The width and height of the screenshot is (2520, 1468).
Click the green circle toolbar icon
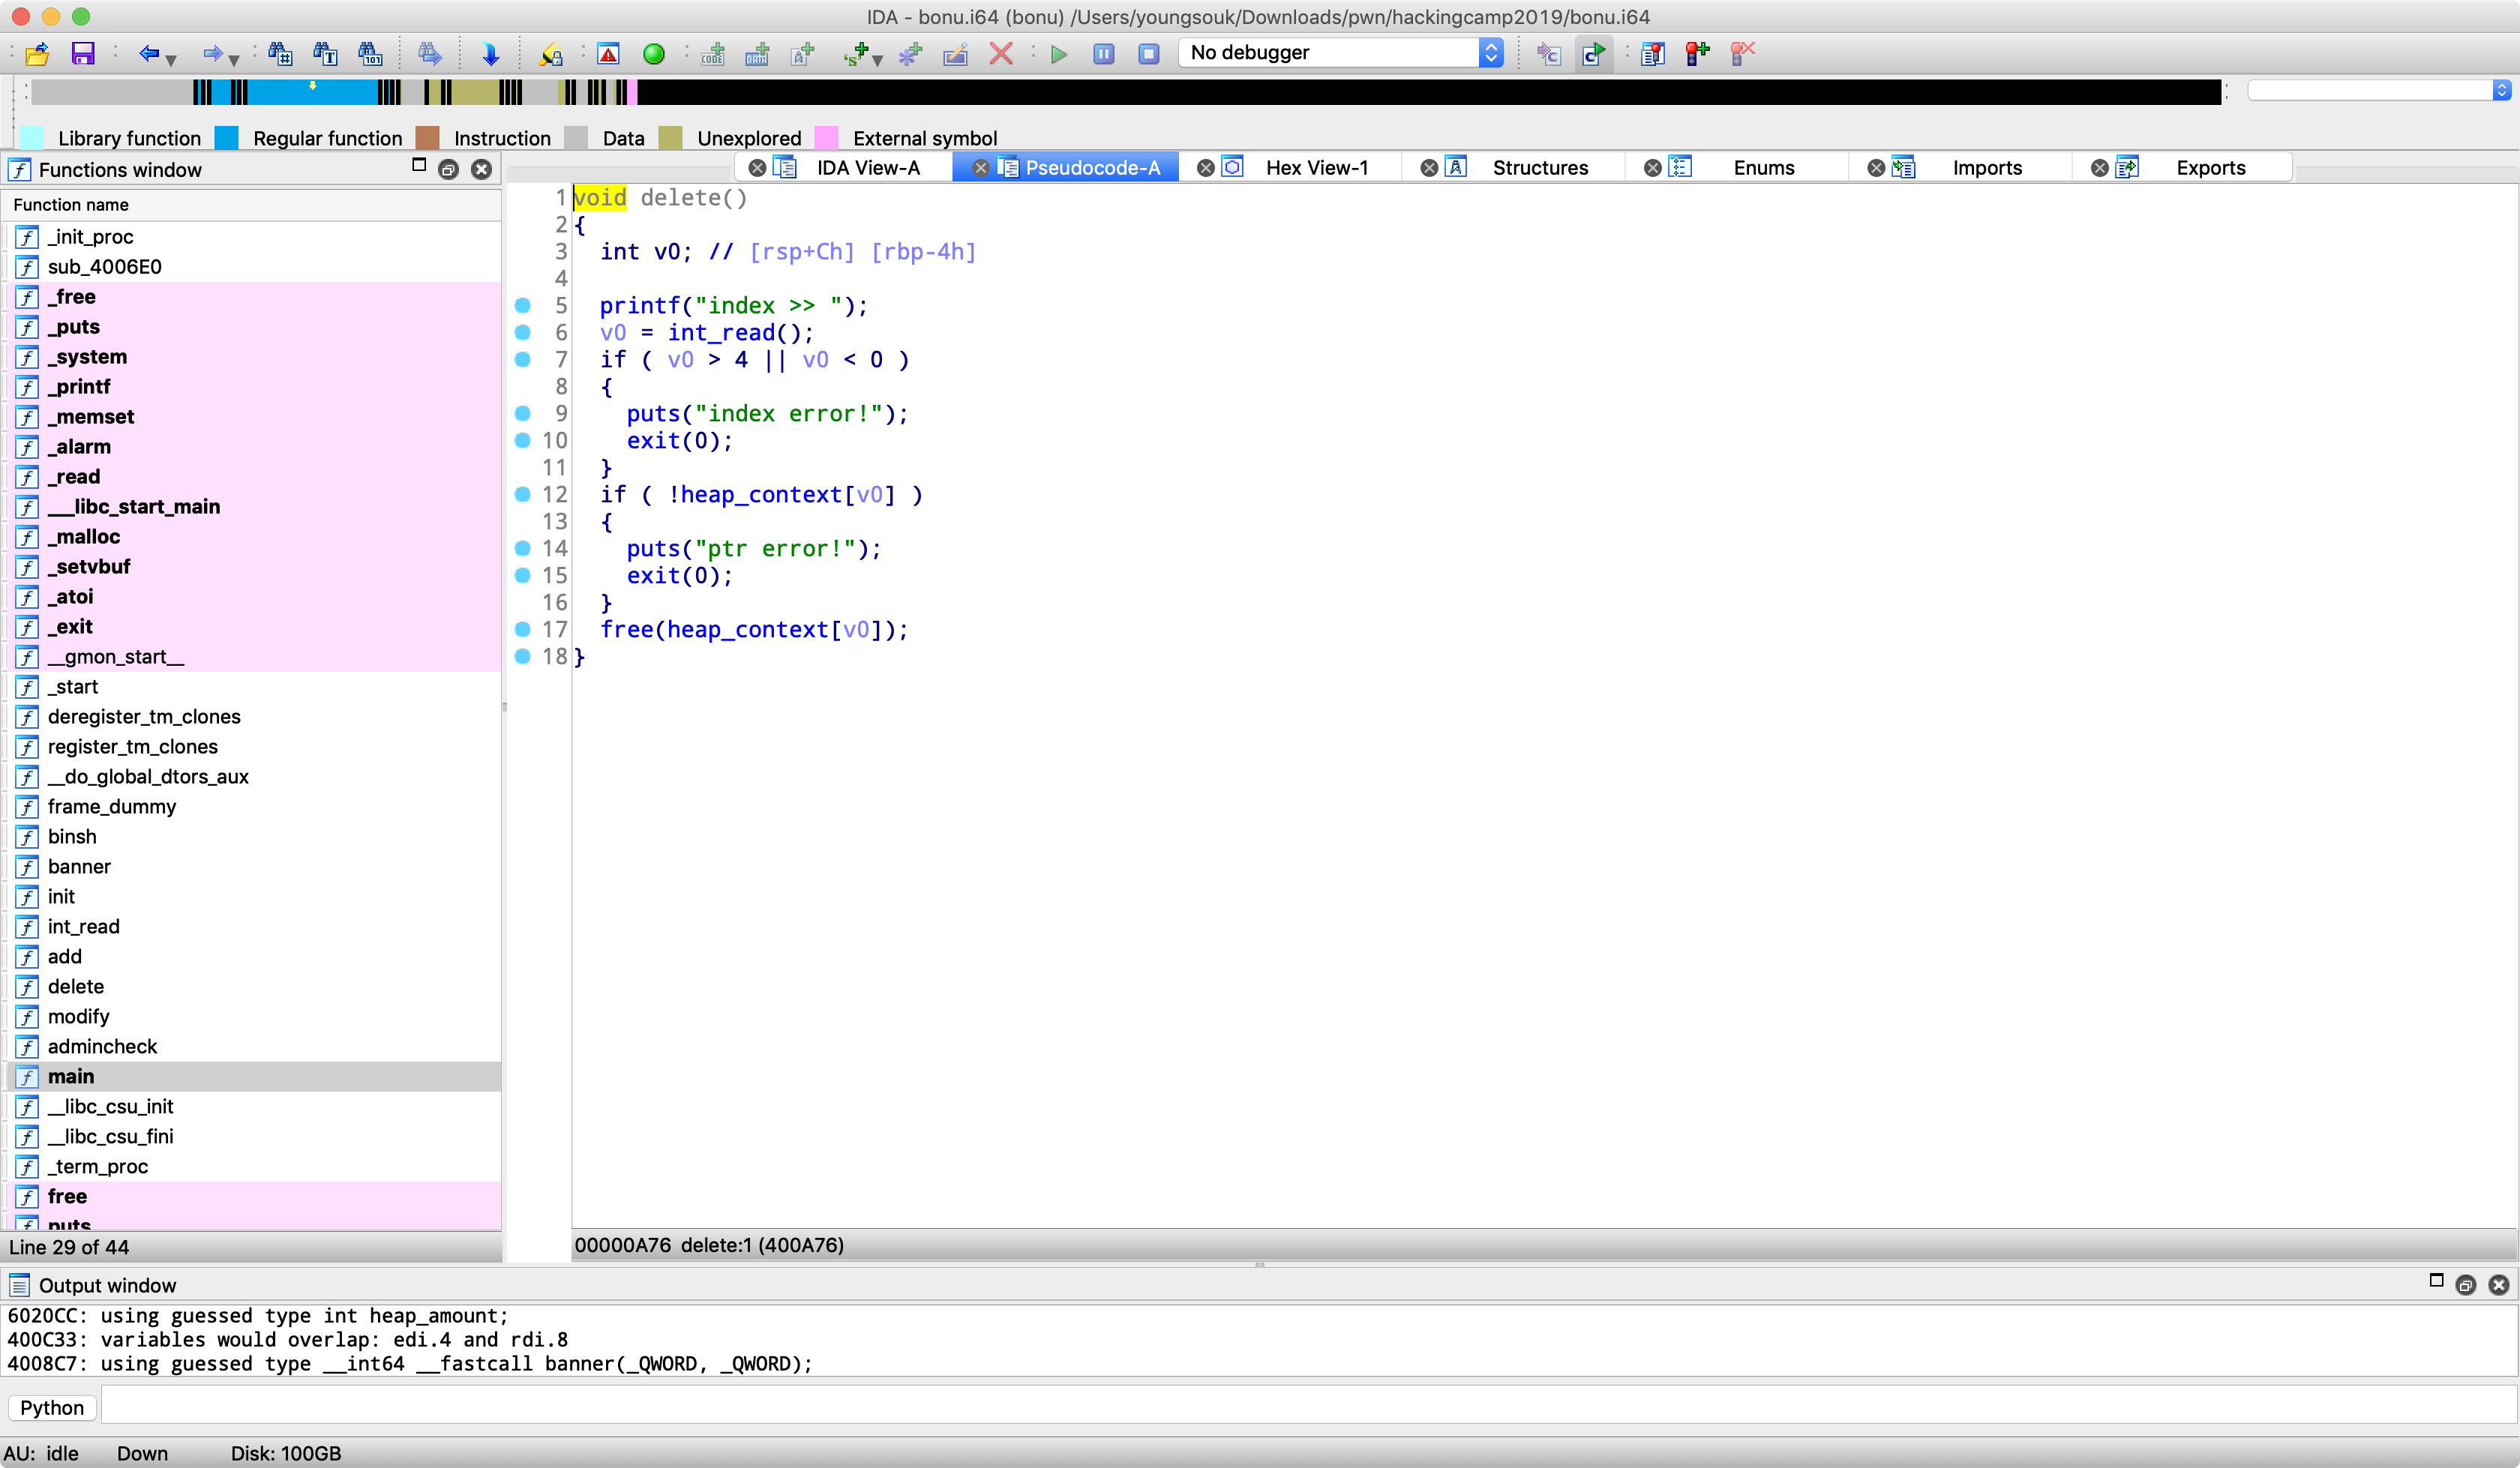coord(653,53)
